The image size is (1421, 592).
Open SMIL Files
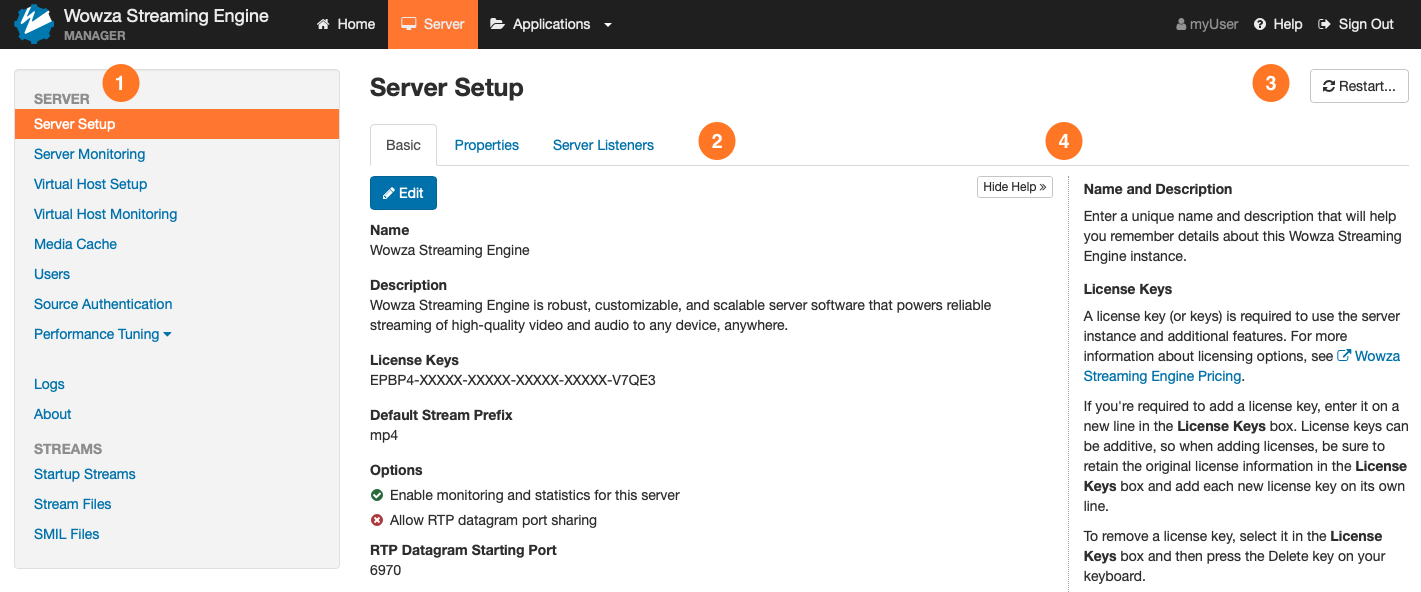pos(67,534)
